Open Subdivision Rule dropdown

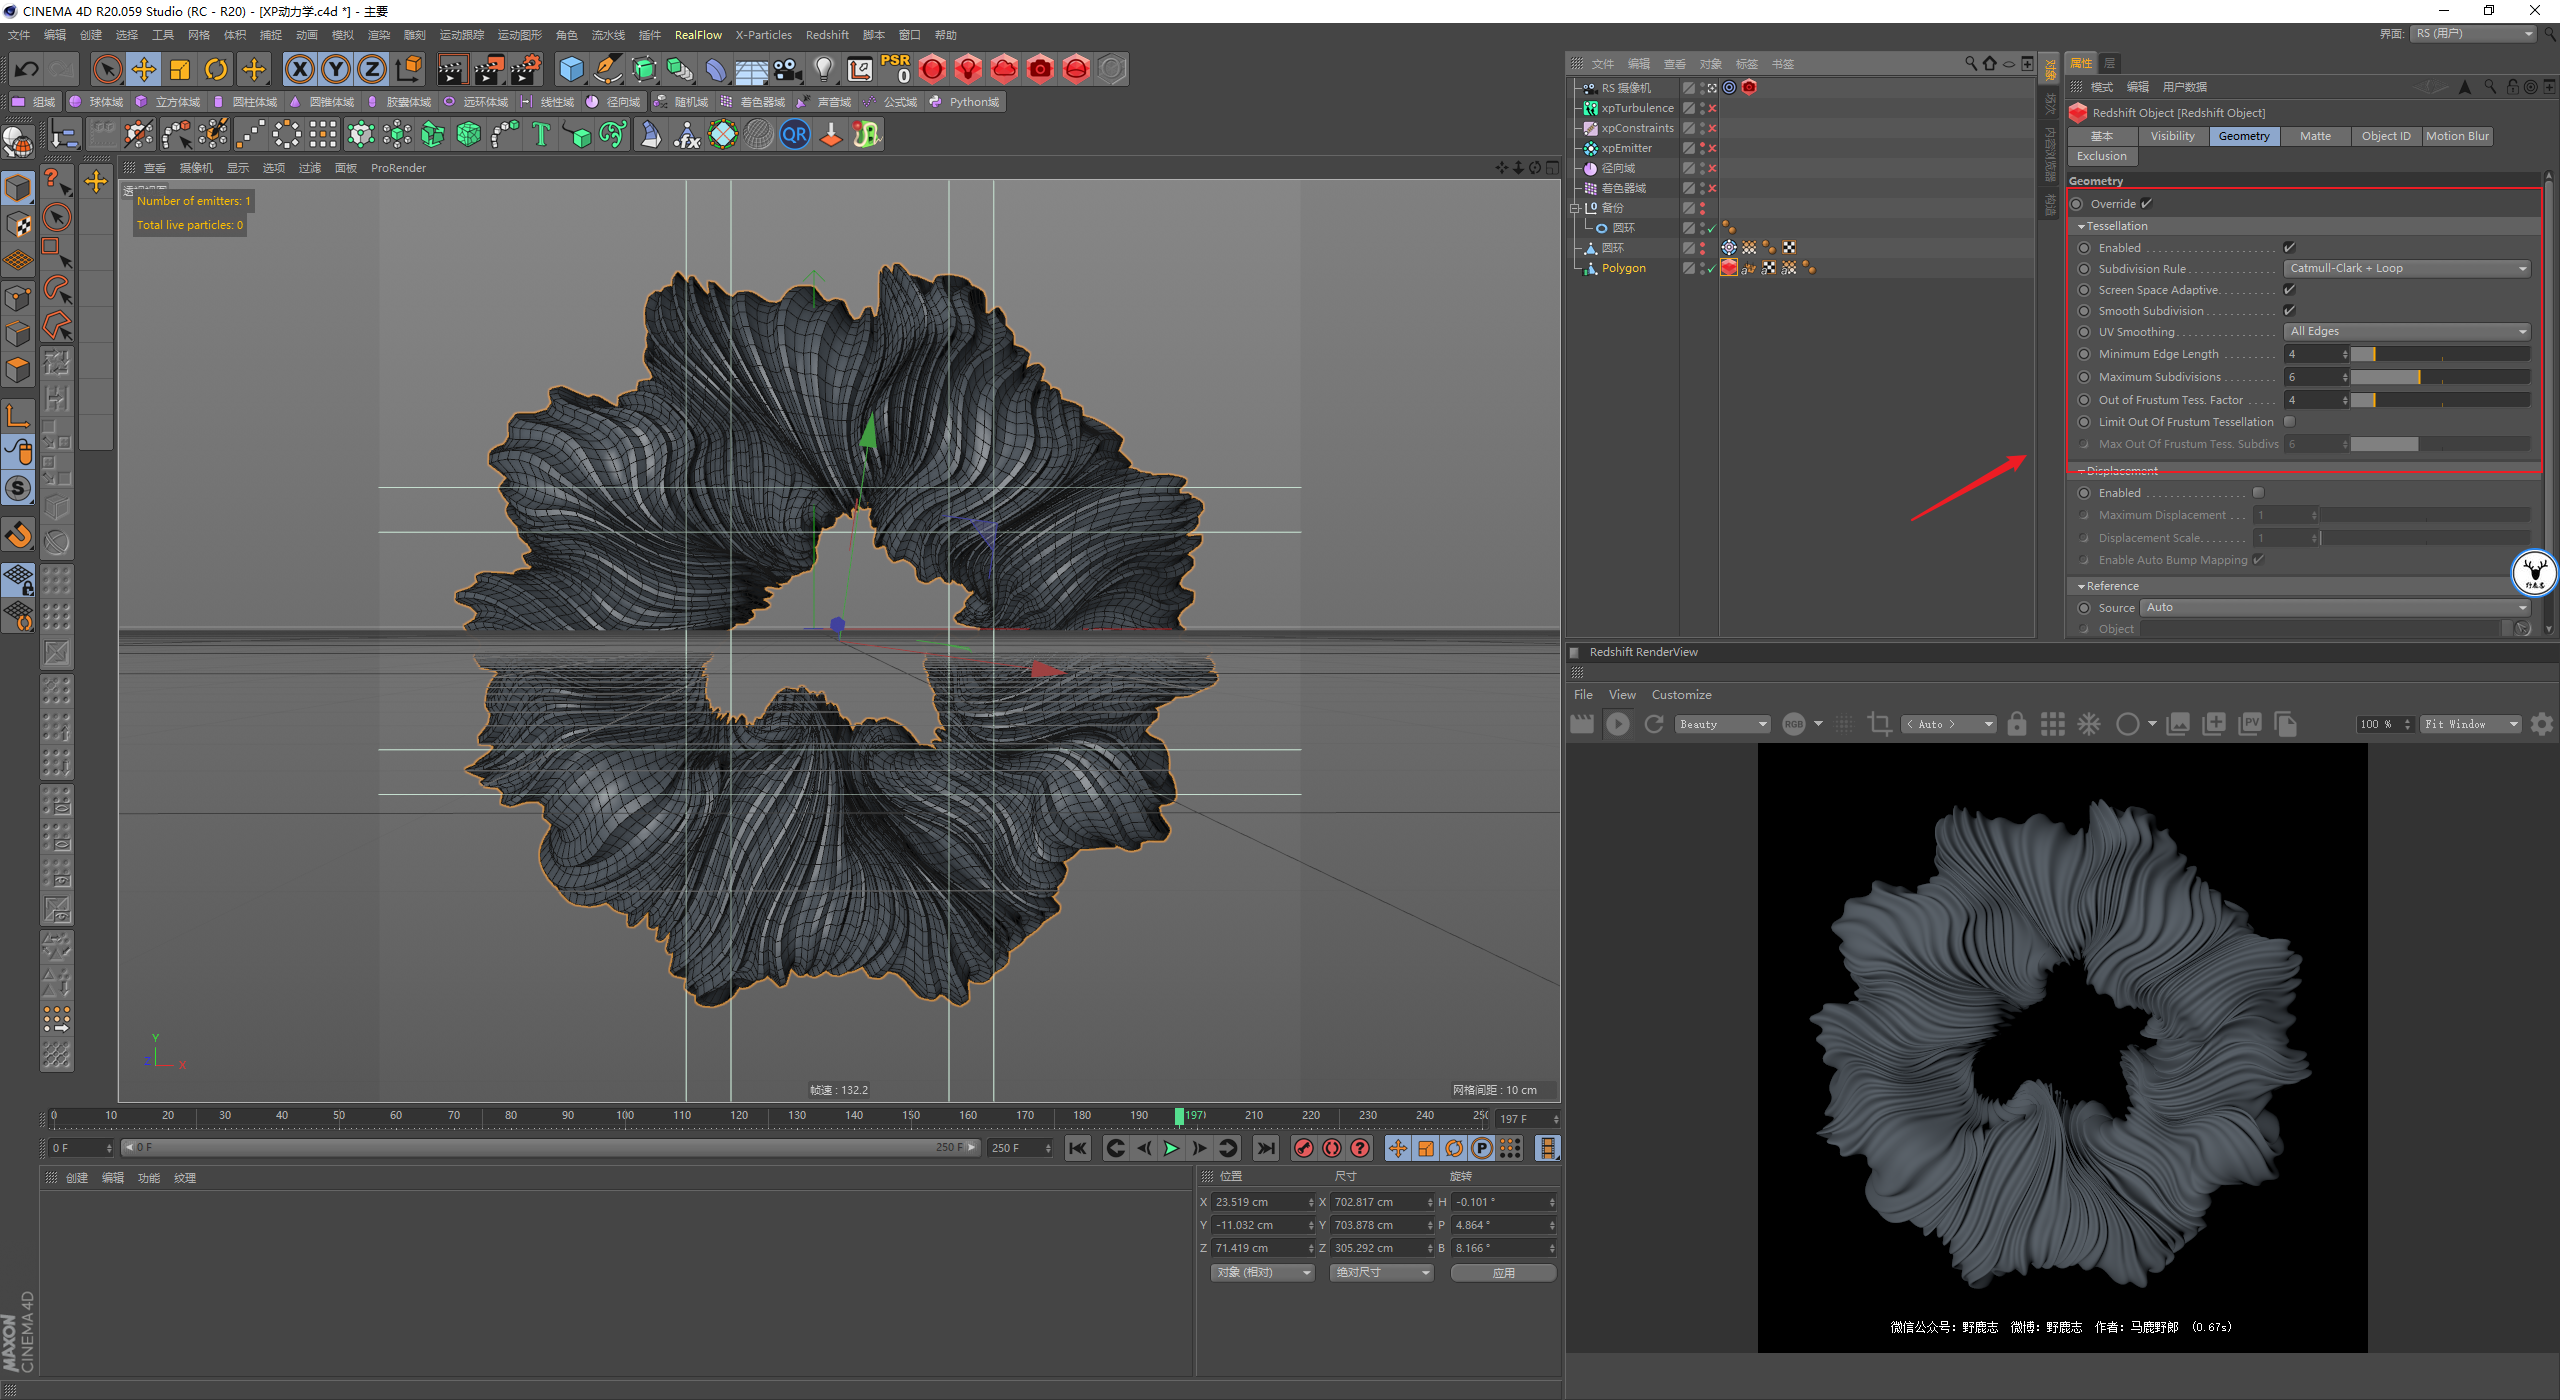(2406, 268)
